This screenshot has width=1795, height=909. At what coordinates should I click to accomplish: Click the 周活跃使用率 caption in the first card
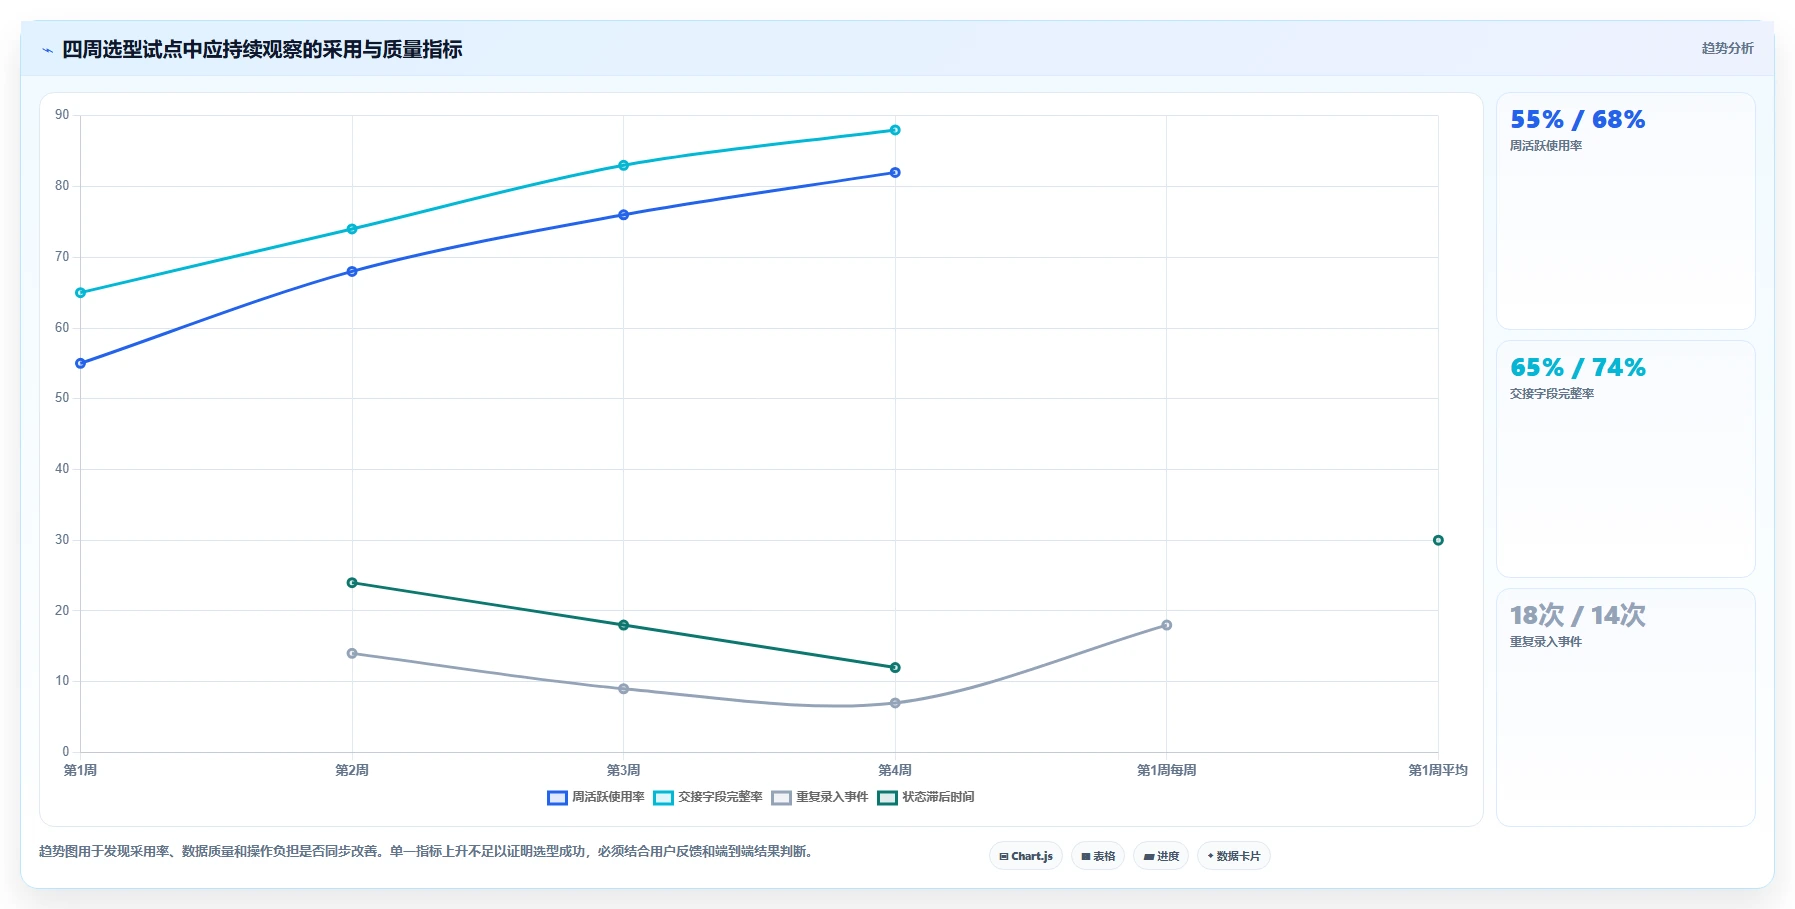tap(1546, 146)
